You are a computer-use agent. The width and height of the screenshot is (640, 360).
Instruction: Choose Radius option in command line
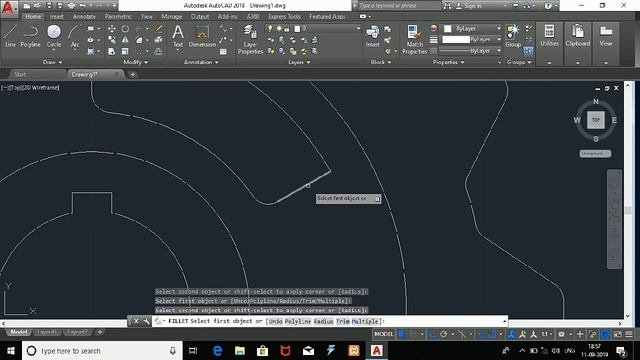pyautogui.click(x=324, y=321)
